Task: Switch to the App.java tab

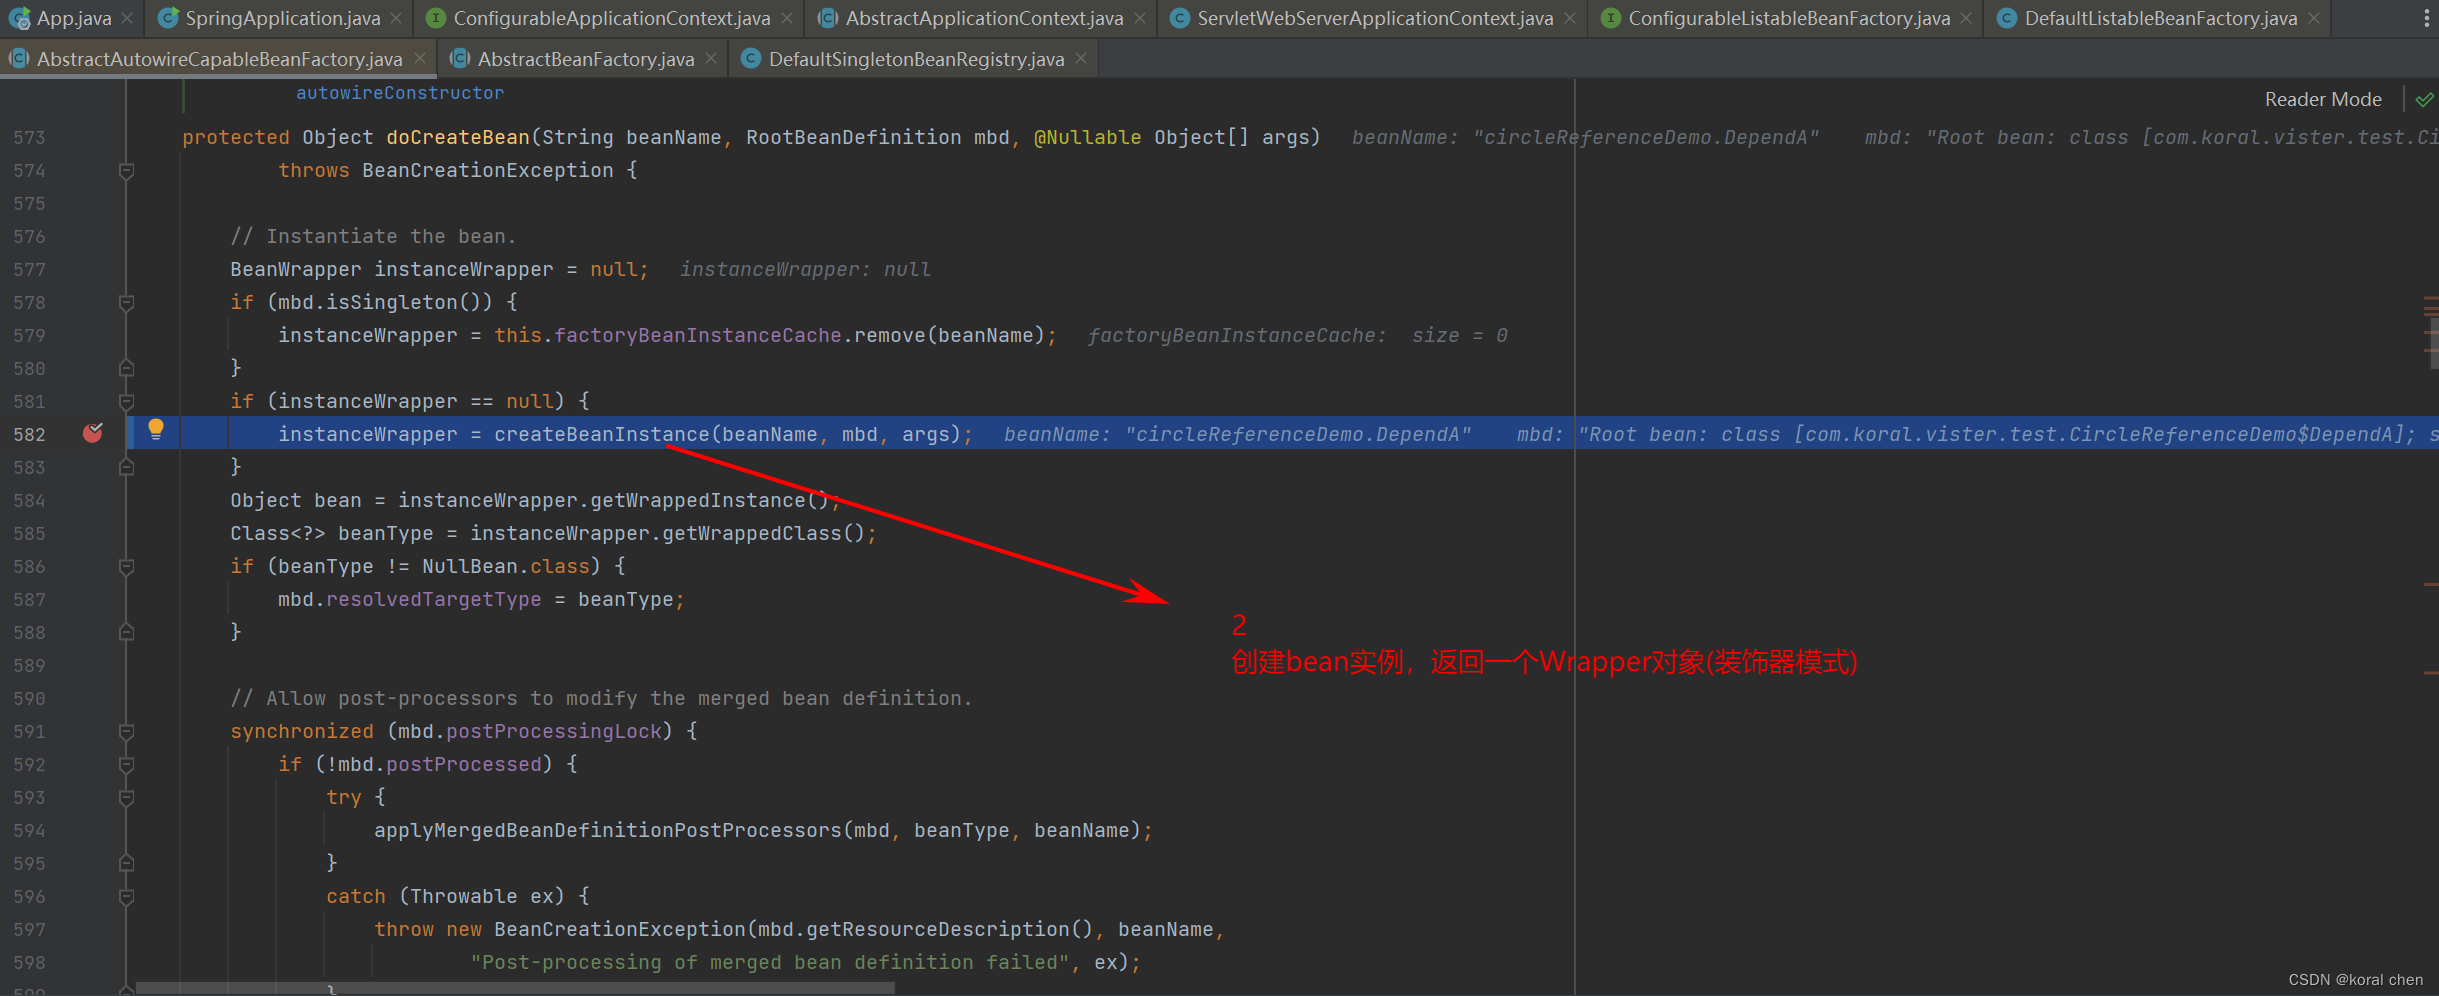Action: [x=73, y=18]
